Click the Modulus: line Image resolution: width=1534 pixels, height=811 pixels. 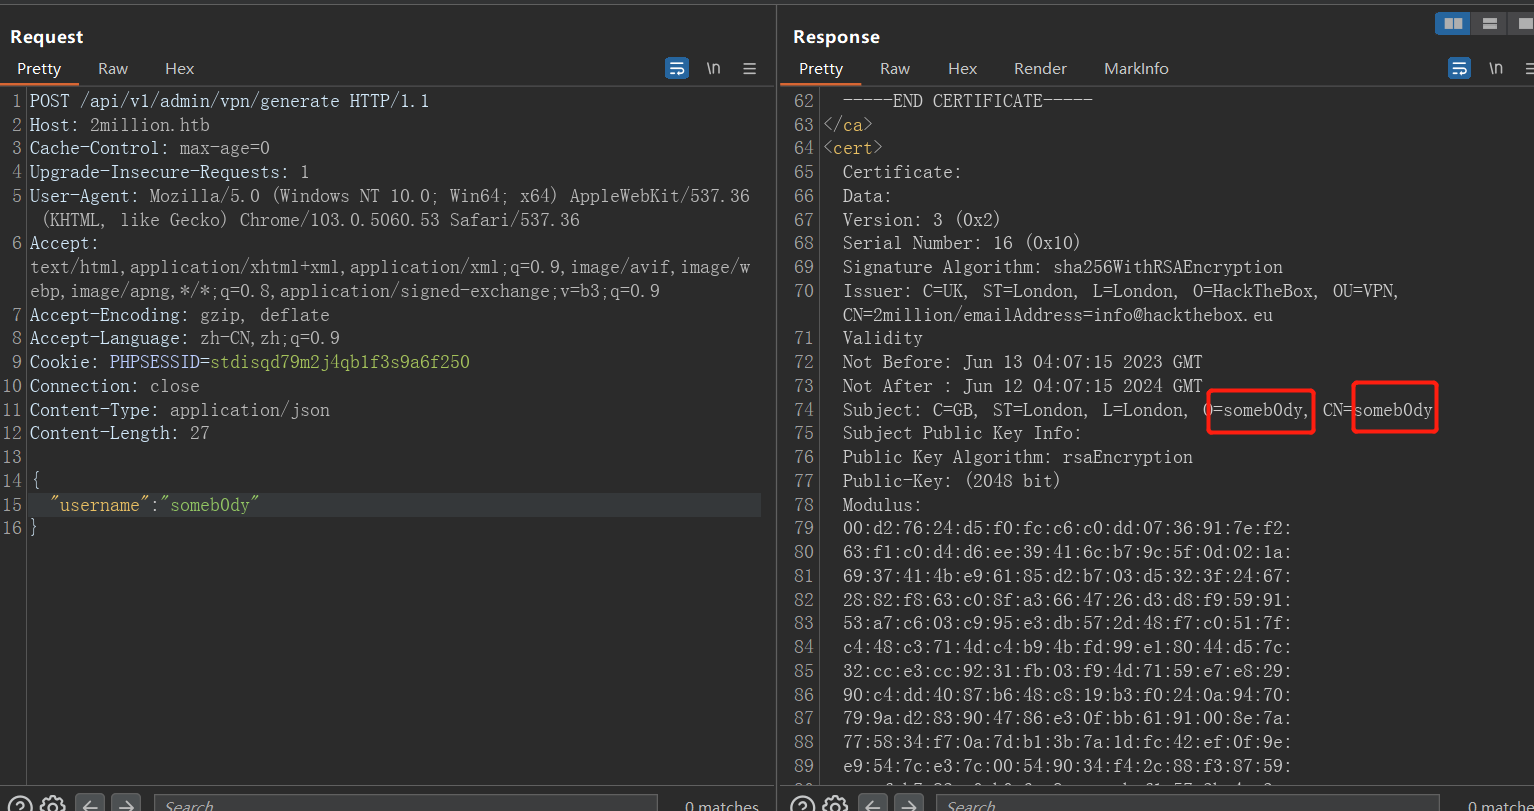tap(882, 505)
